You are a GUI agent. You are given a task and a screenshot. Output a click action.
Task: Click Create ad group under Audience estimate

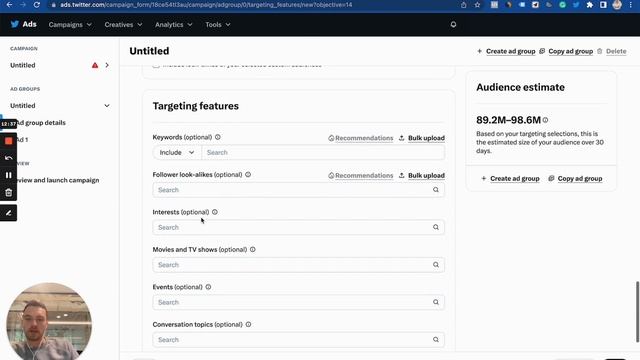coord(510,178)
